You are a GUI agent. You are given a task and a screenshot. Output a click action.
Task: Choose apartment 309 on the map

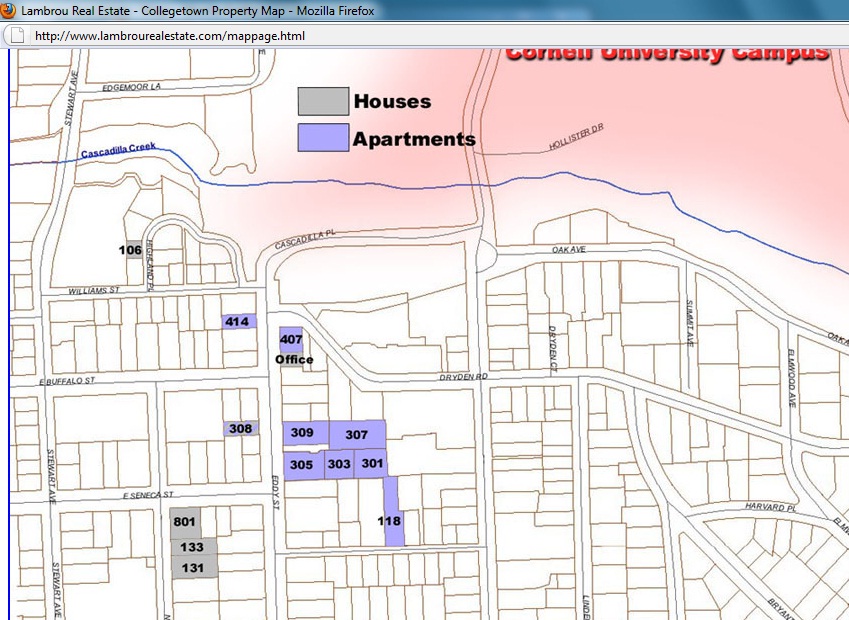click(304, 433)
